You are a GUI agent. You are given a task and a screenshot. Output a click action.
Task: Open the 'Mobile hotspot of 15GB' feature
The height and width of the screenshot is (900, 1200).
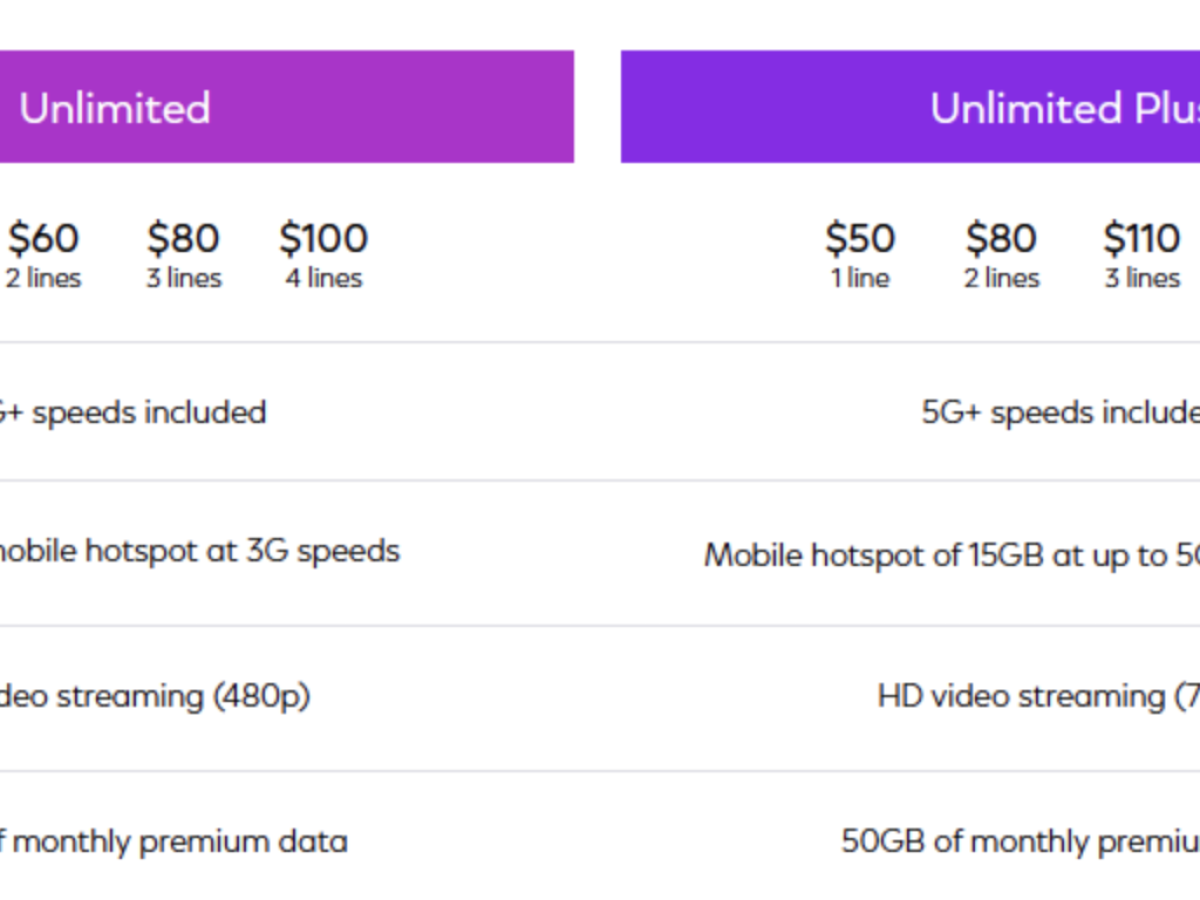[x=950, y=555]
